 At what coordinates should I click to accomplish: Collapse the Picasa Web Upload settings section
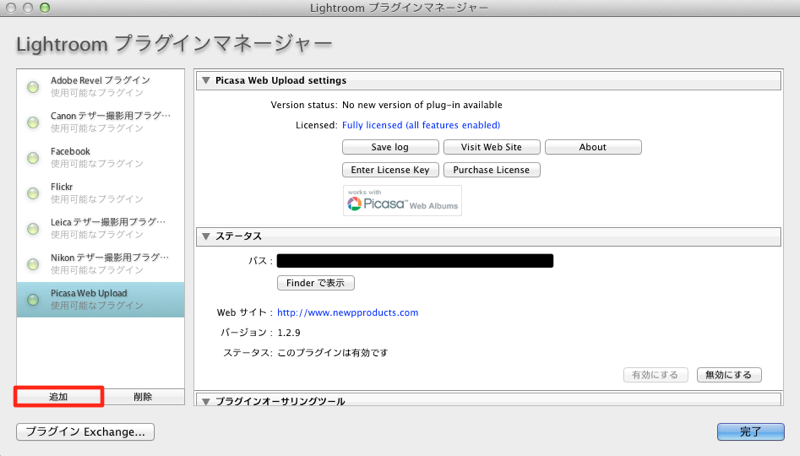(x=206, y=81)
